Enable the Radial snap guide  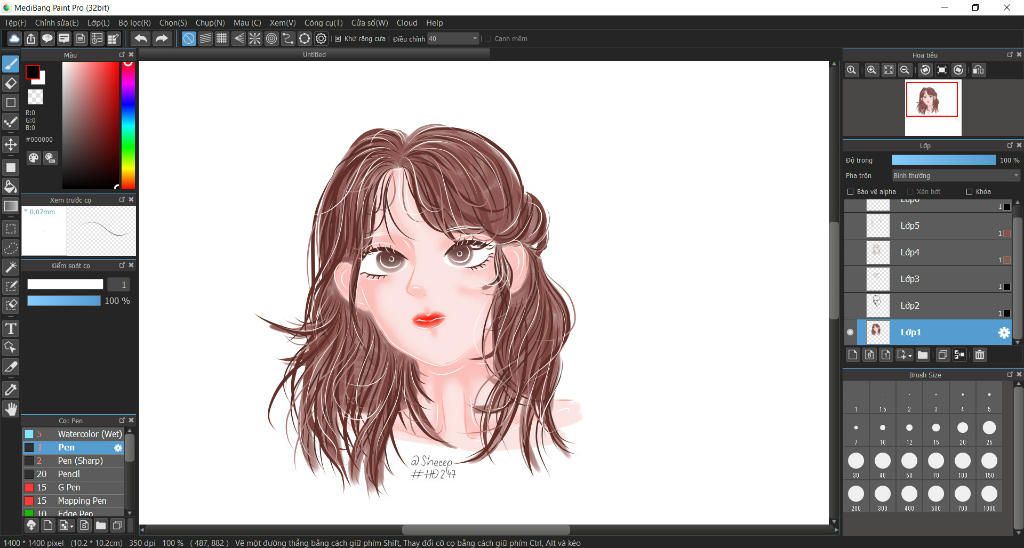[x=255, y=39]
